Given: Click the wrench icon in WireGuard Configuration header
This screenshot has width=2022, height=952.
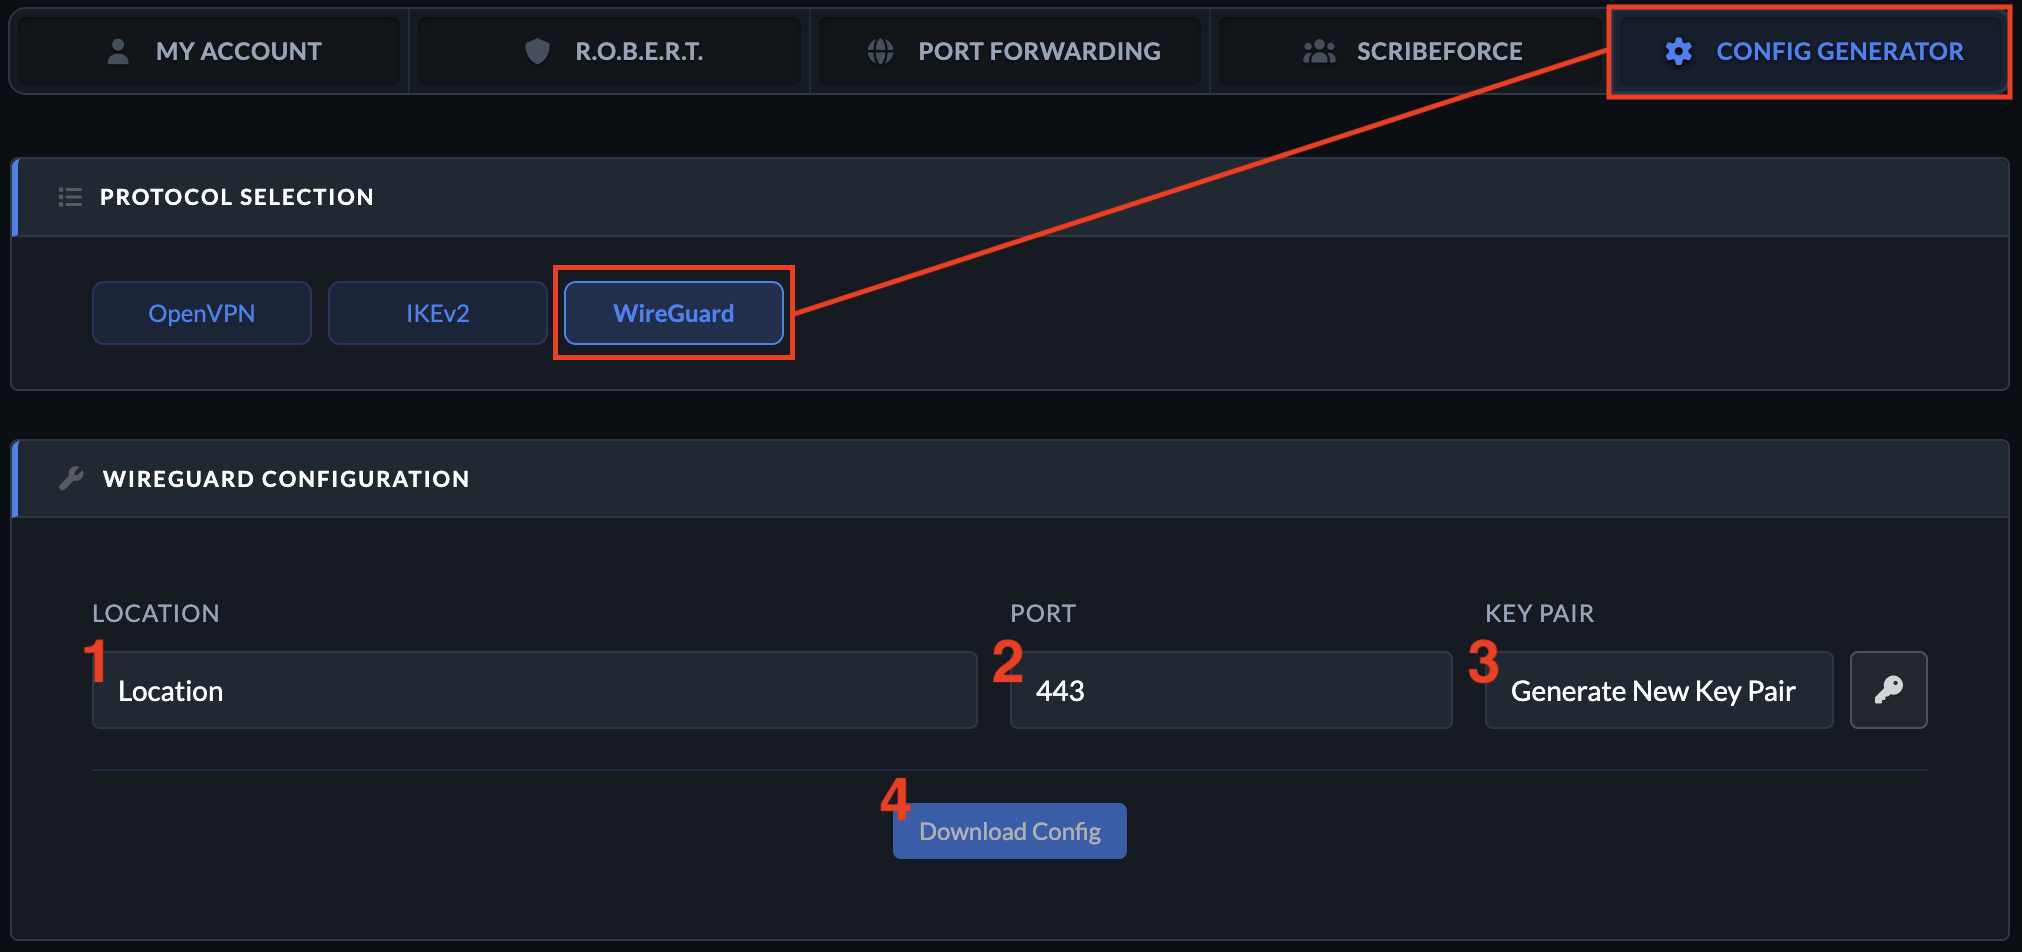Looking at the screenshot, I should (x=71, y=478).
